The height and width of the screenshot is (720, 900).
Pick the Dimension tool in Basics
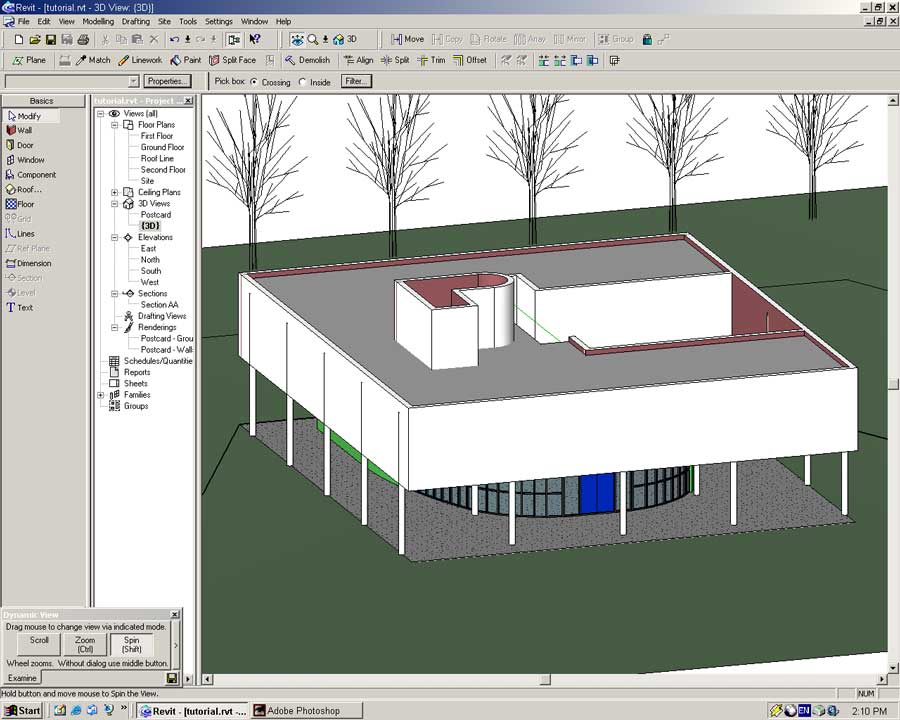click(29, 264)
